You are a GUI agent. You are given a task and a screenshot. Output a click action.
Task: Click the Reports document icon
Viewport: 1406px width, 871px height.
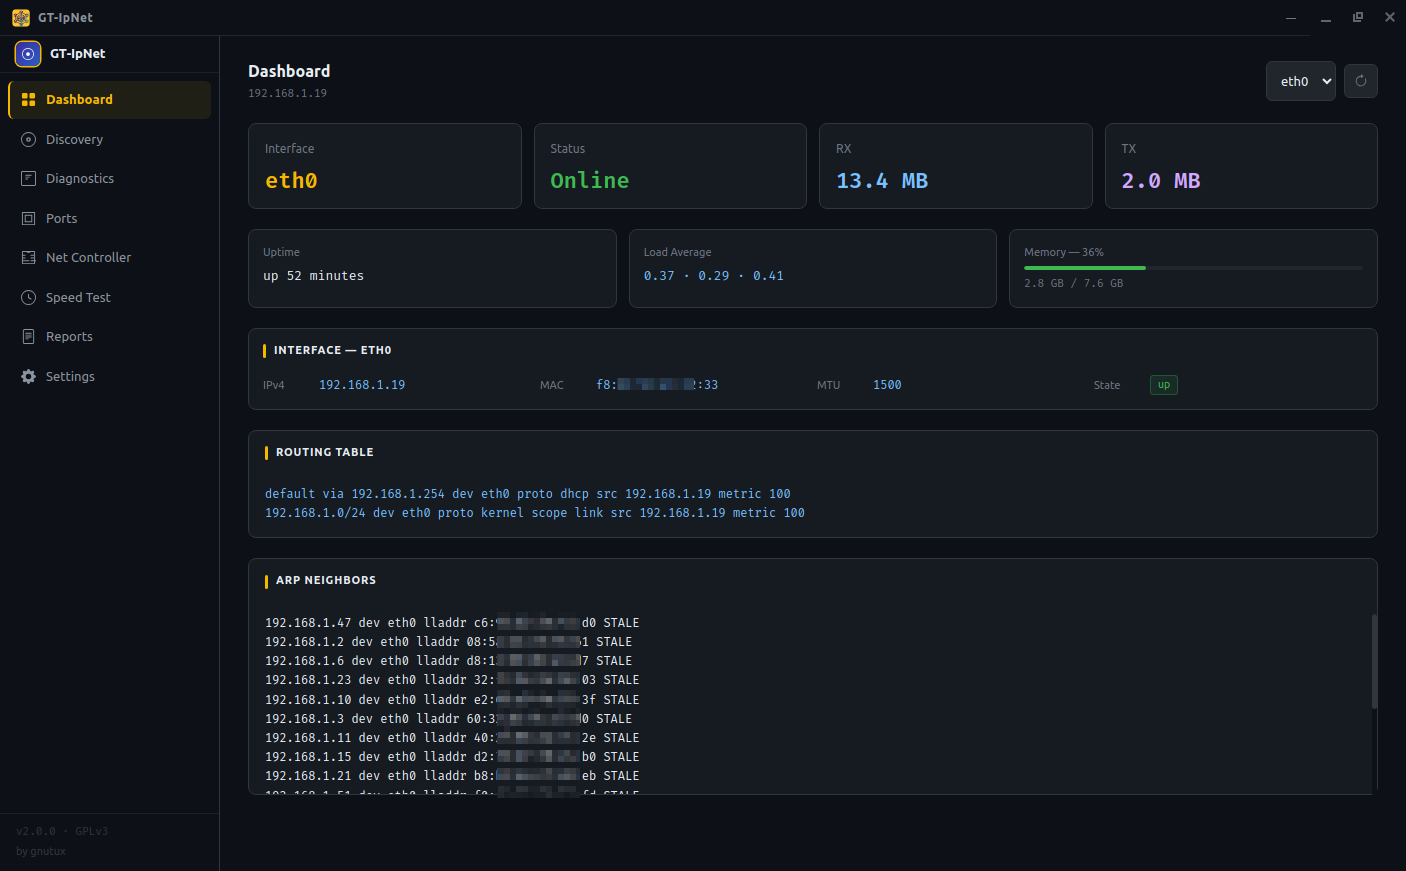pos(28,337)
